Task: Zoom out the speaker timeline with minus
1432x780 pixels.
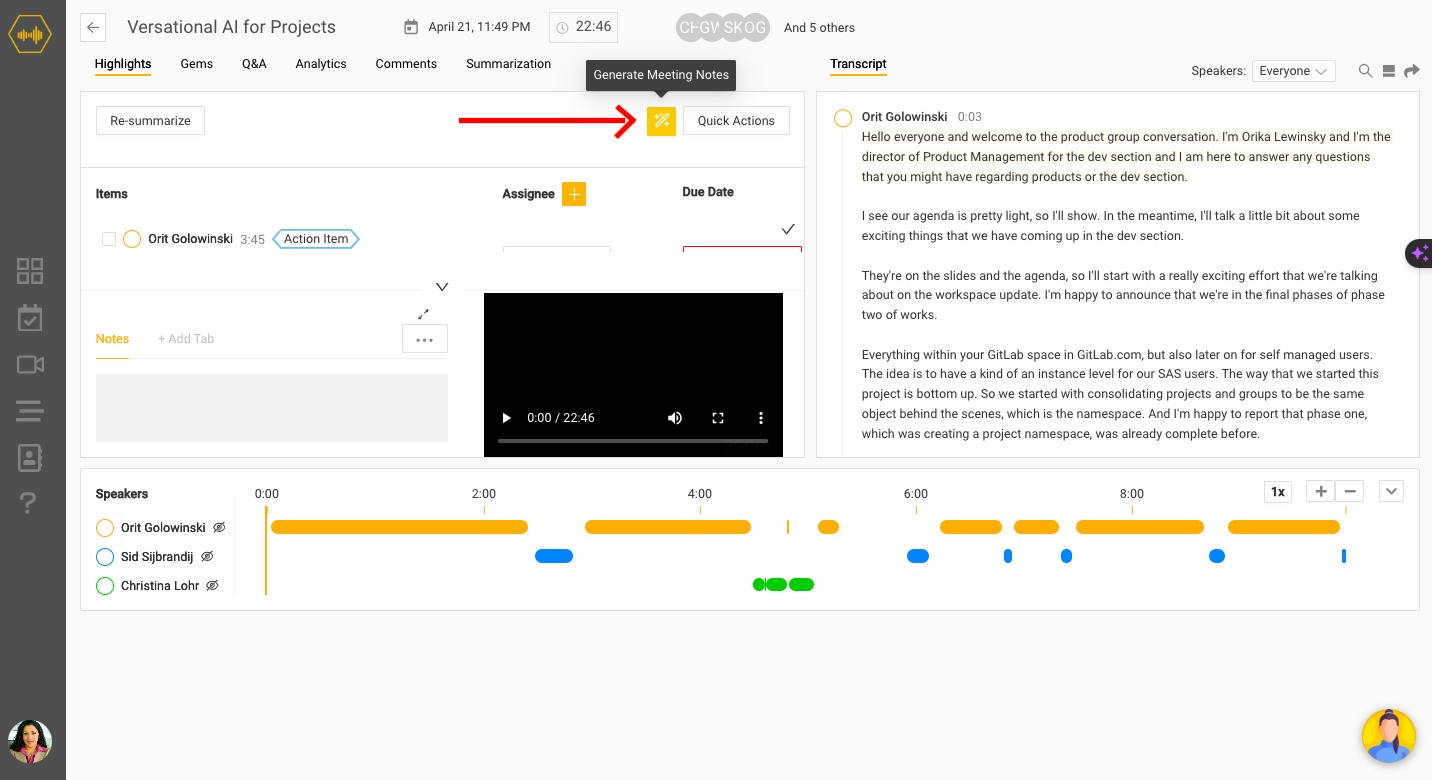Action: 1350,491
